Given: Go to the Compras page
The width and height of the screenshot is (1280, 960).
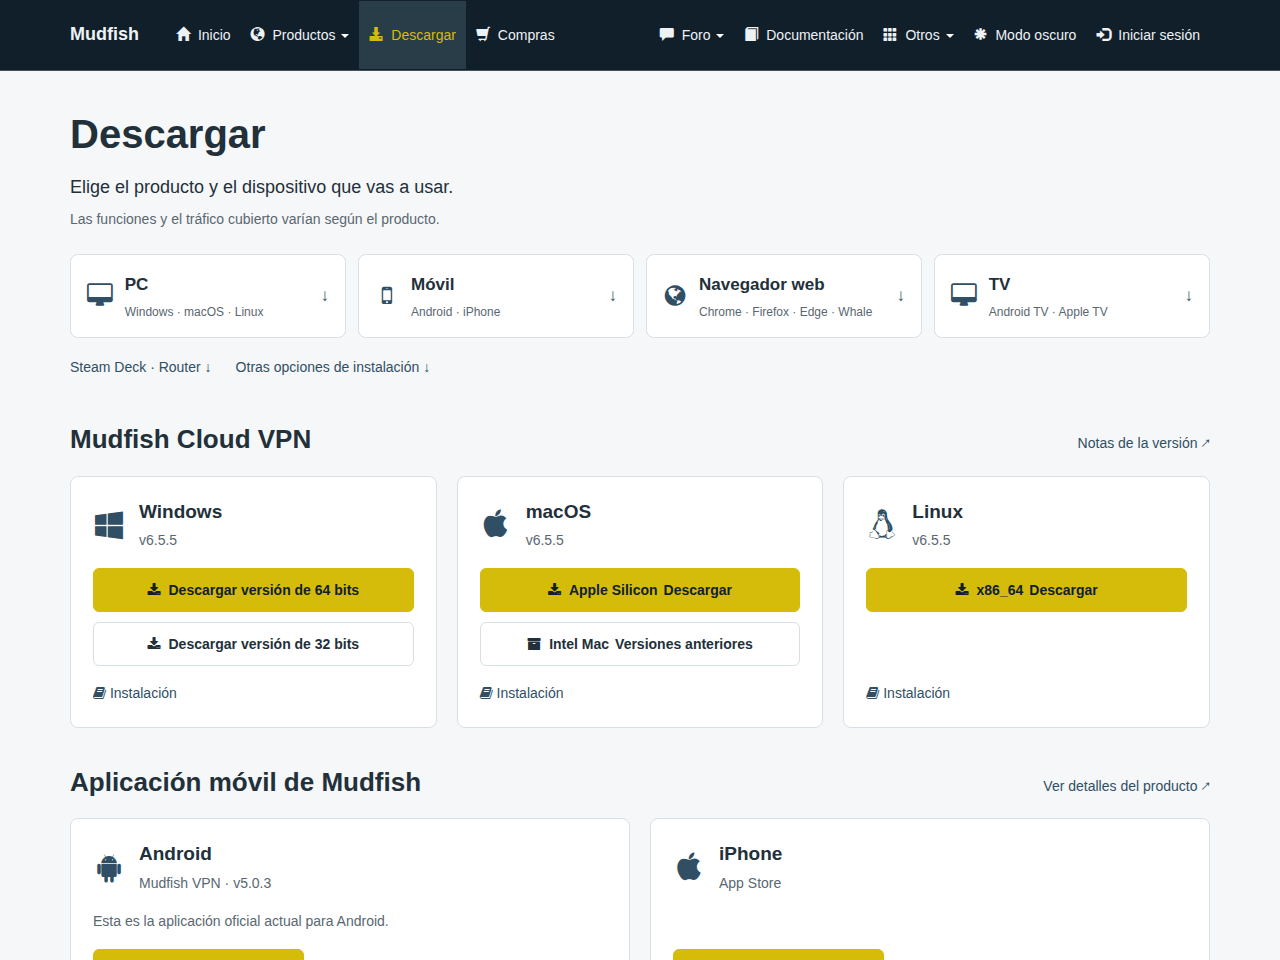Looking at the screenshot, I should 515,35.
